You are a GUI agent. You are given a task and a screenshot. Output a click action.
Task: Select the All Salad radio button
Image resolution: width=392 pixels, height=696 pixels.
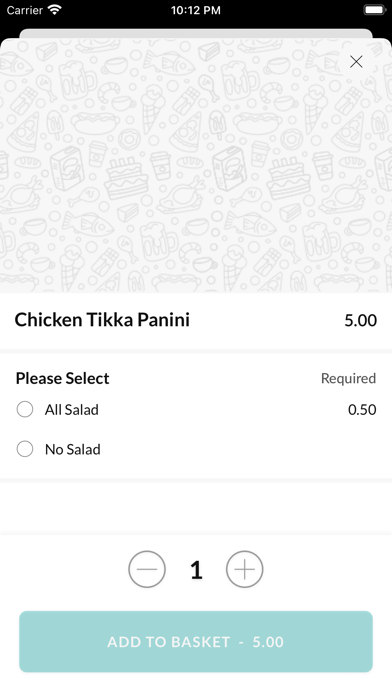click(25, 409)
